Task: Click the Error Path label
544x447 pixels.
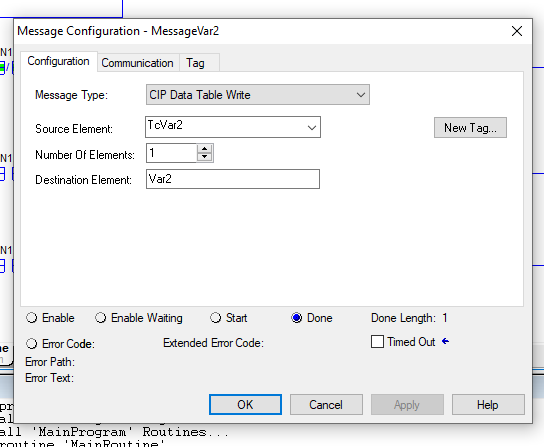Action: coord(50,362)
